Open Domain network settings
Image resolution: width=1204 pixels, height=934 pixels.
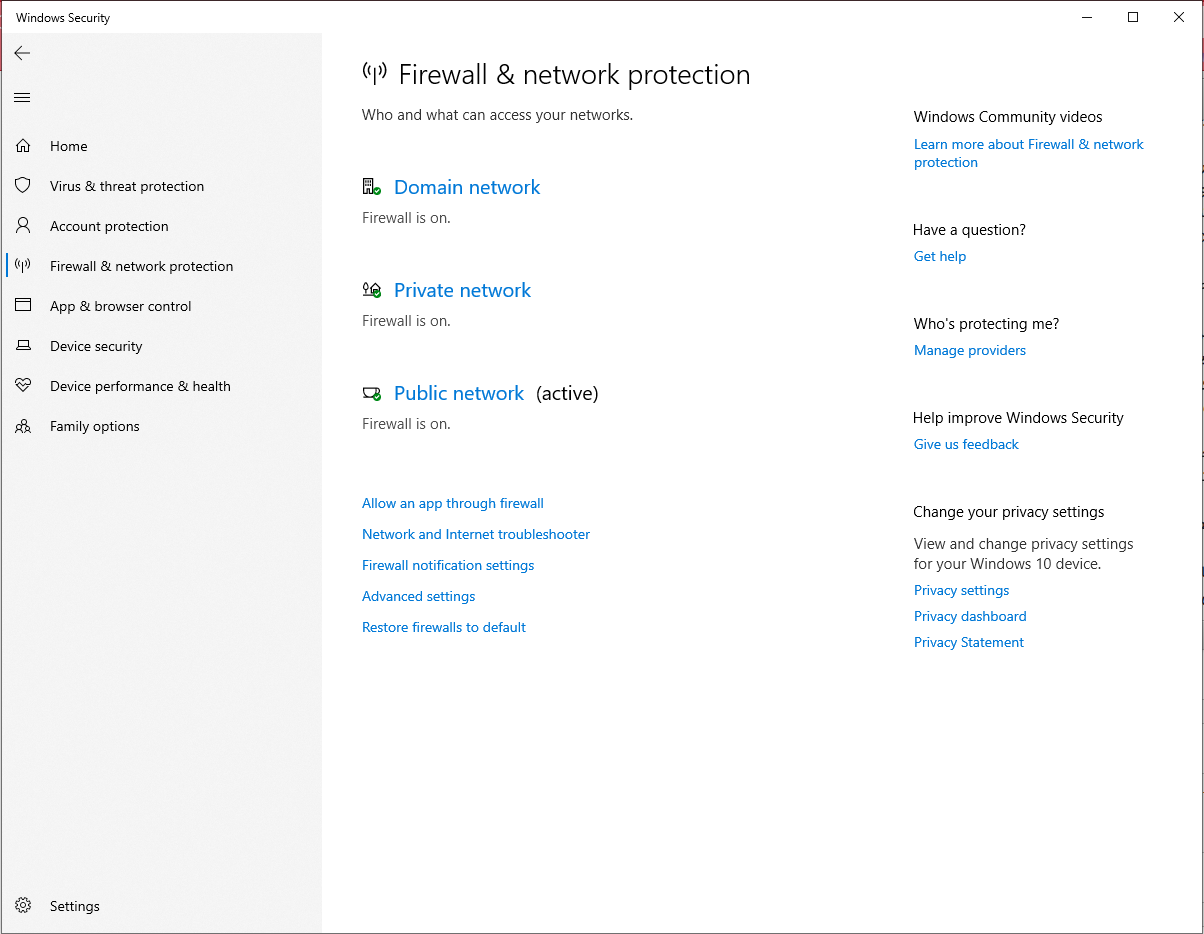pyautogui.click(x=466, y=187)
